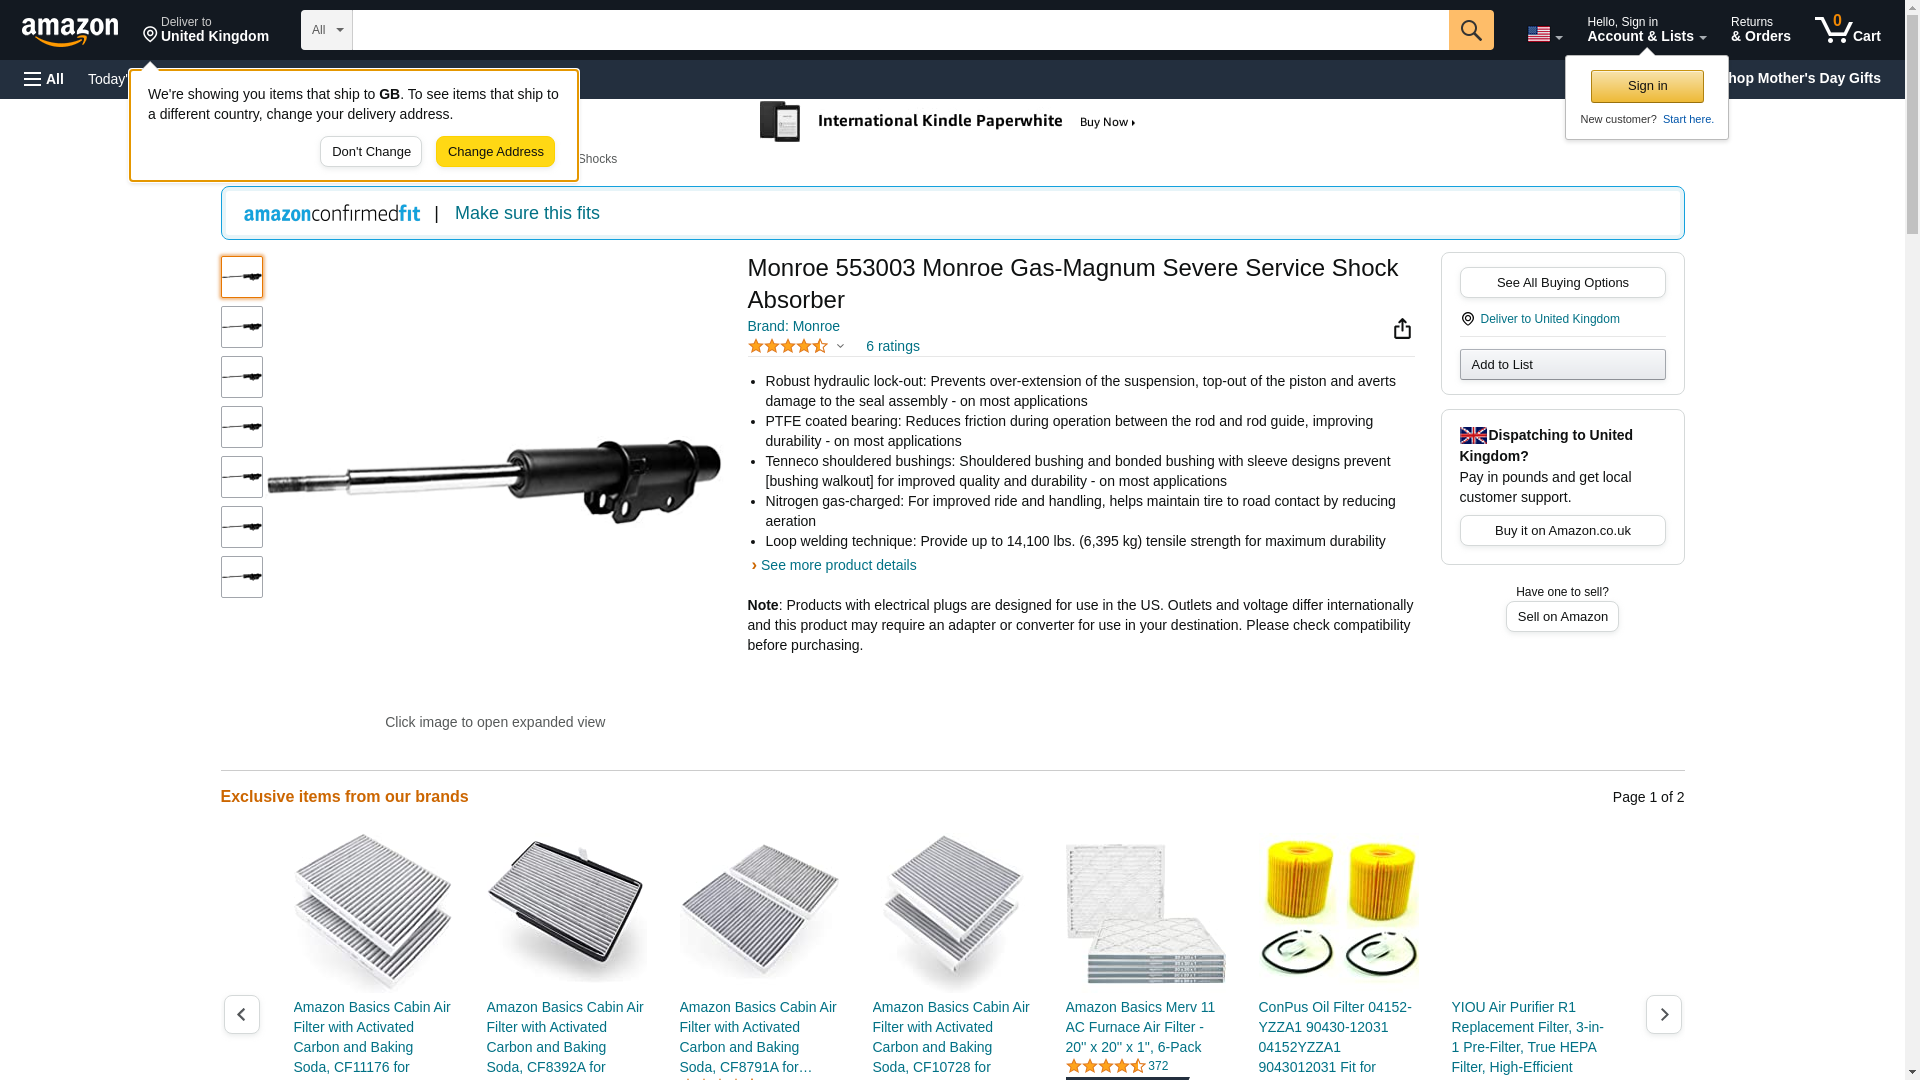
Task: Click the share icon beside product title
Action: coord(1402,328)
